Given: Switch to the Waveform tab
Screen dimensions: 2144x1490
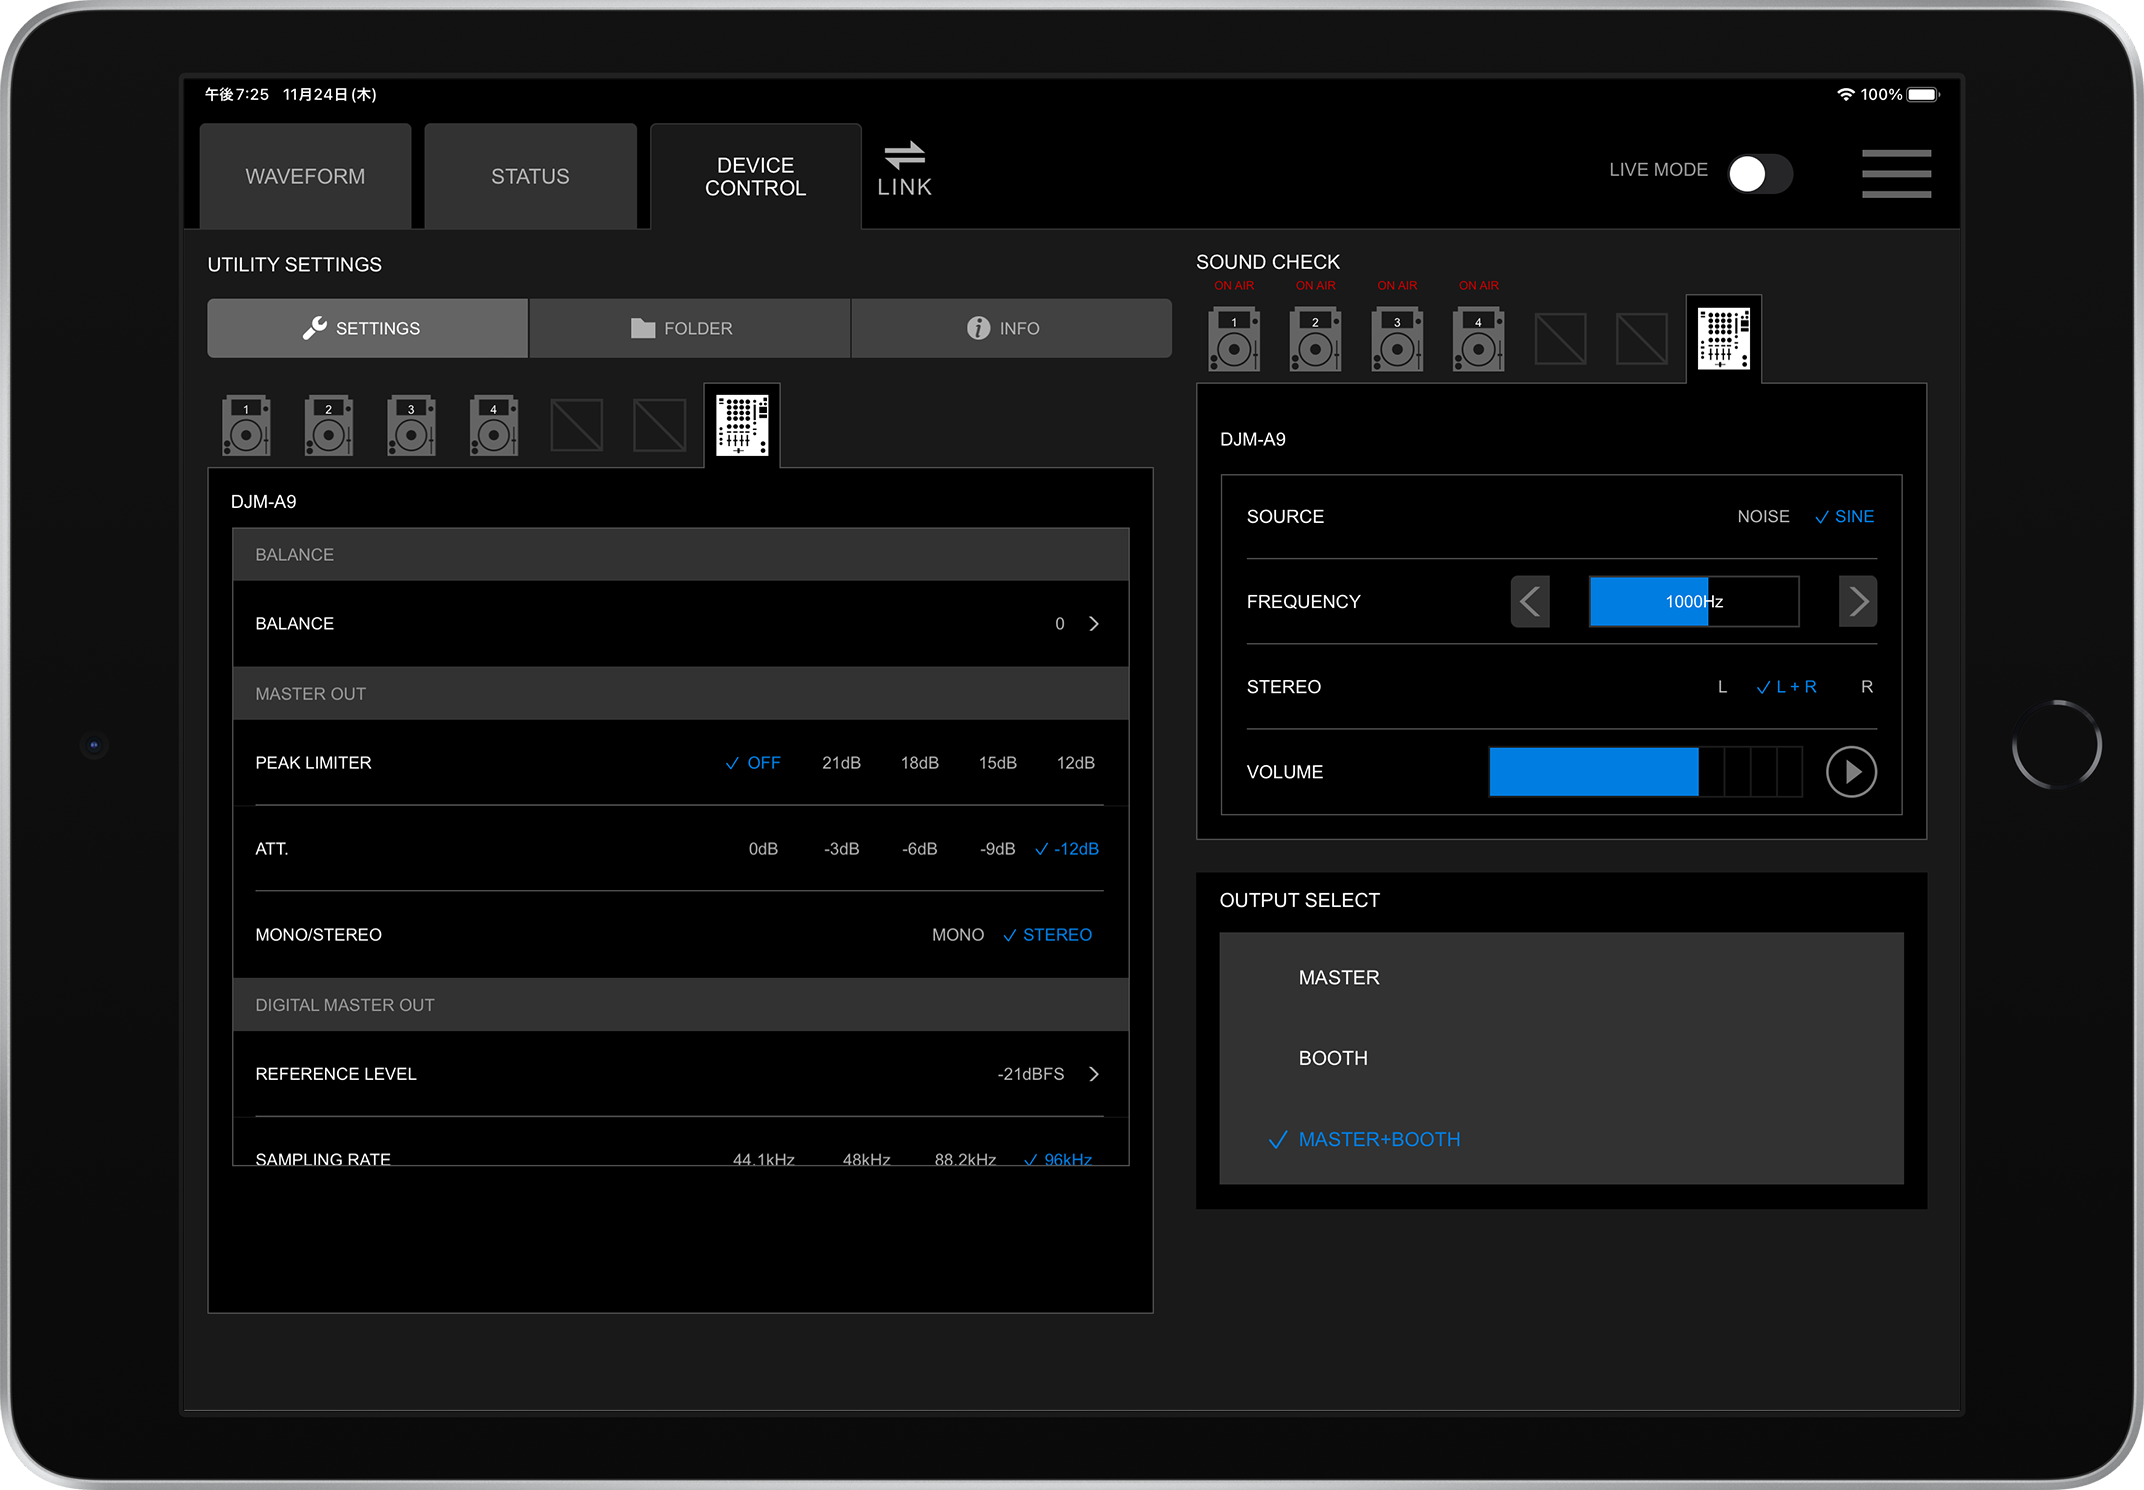Looking at the screenshot, I should pos(304,175).
